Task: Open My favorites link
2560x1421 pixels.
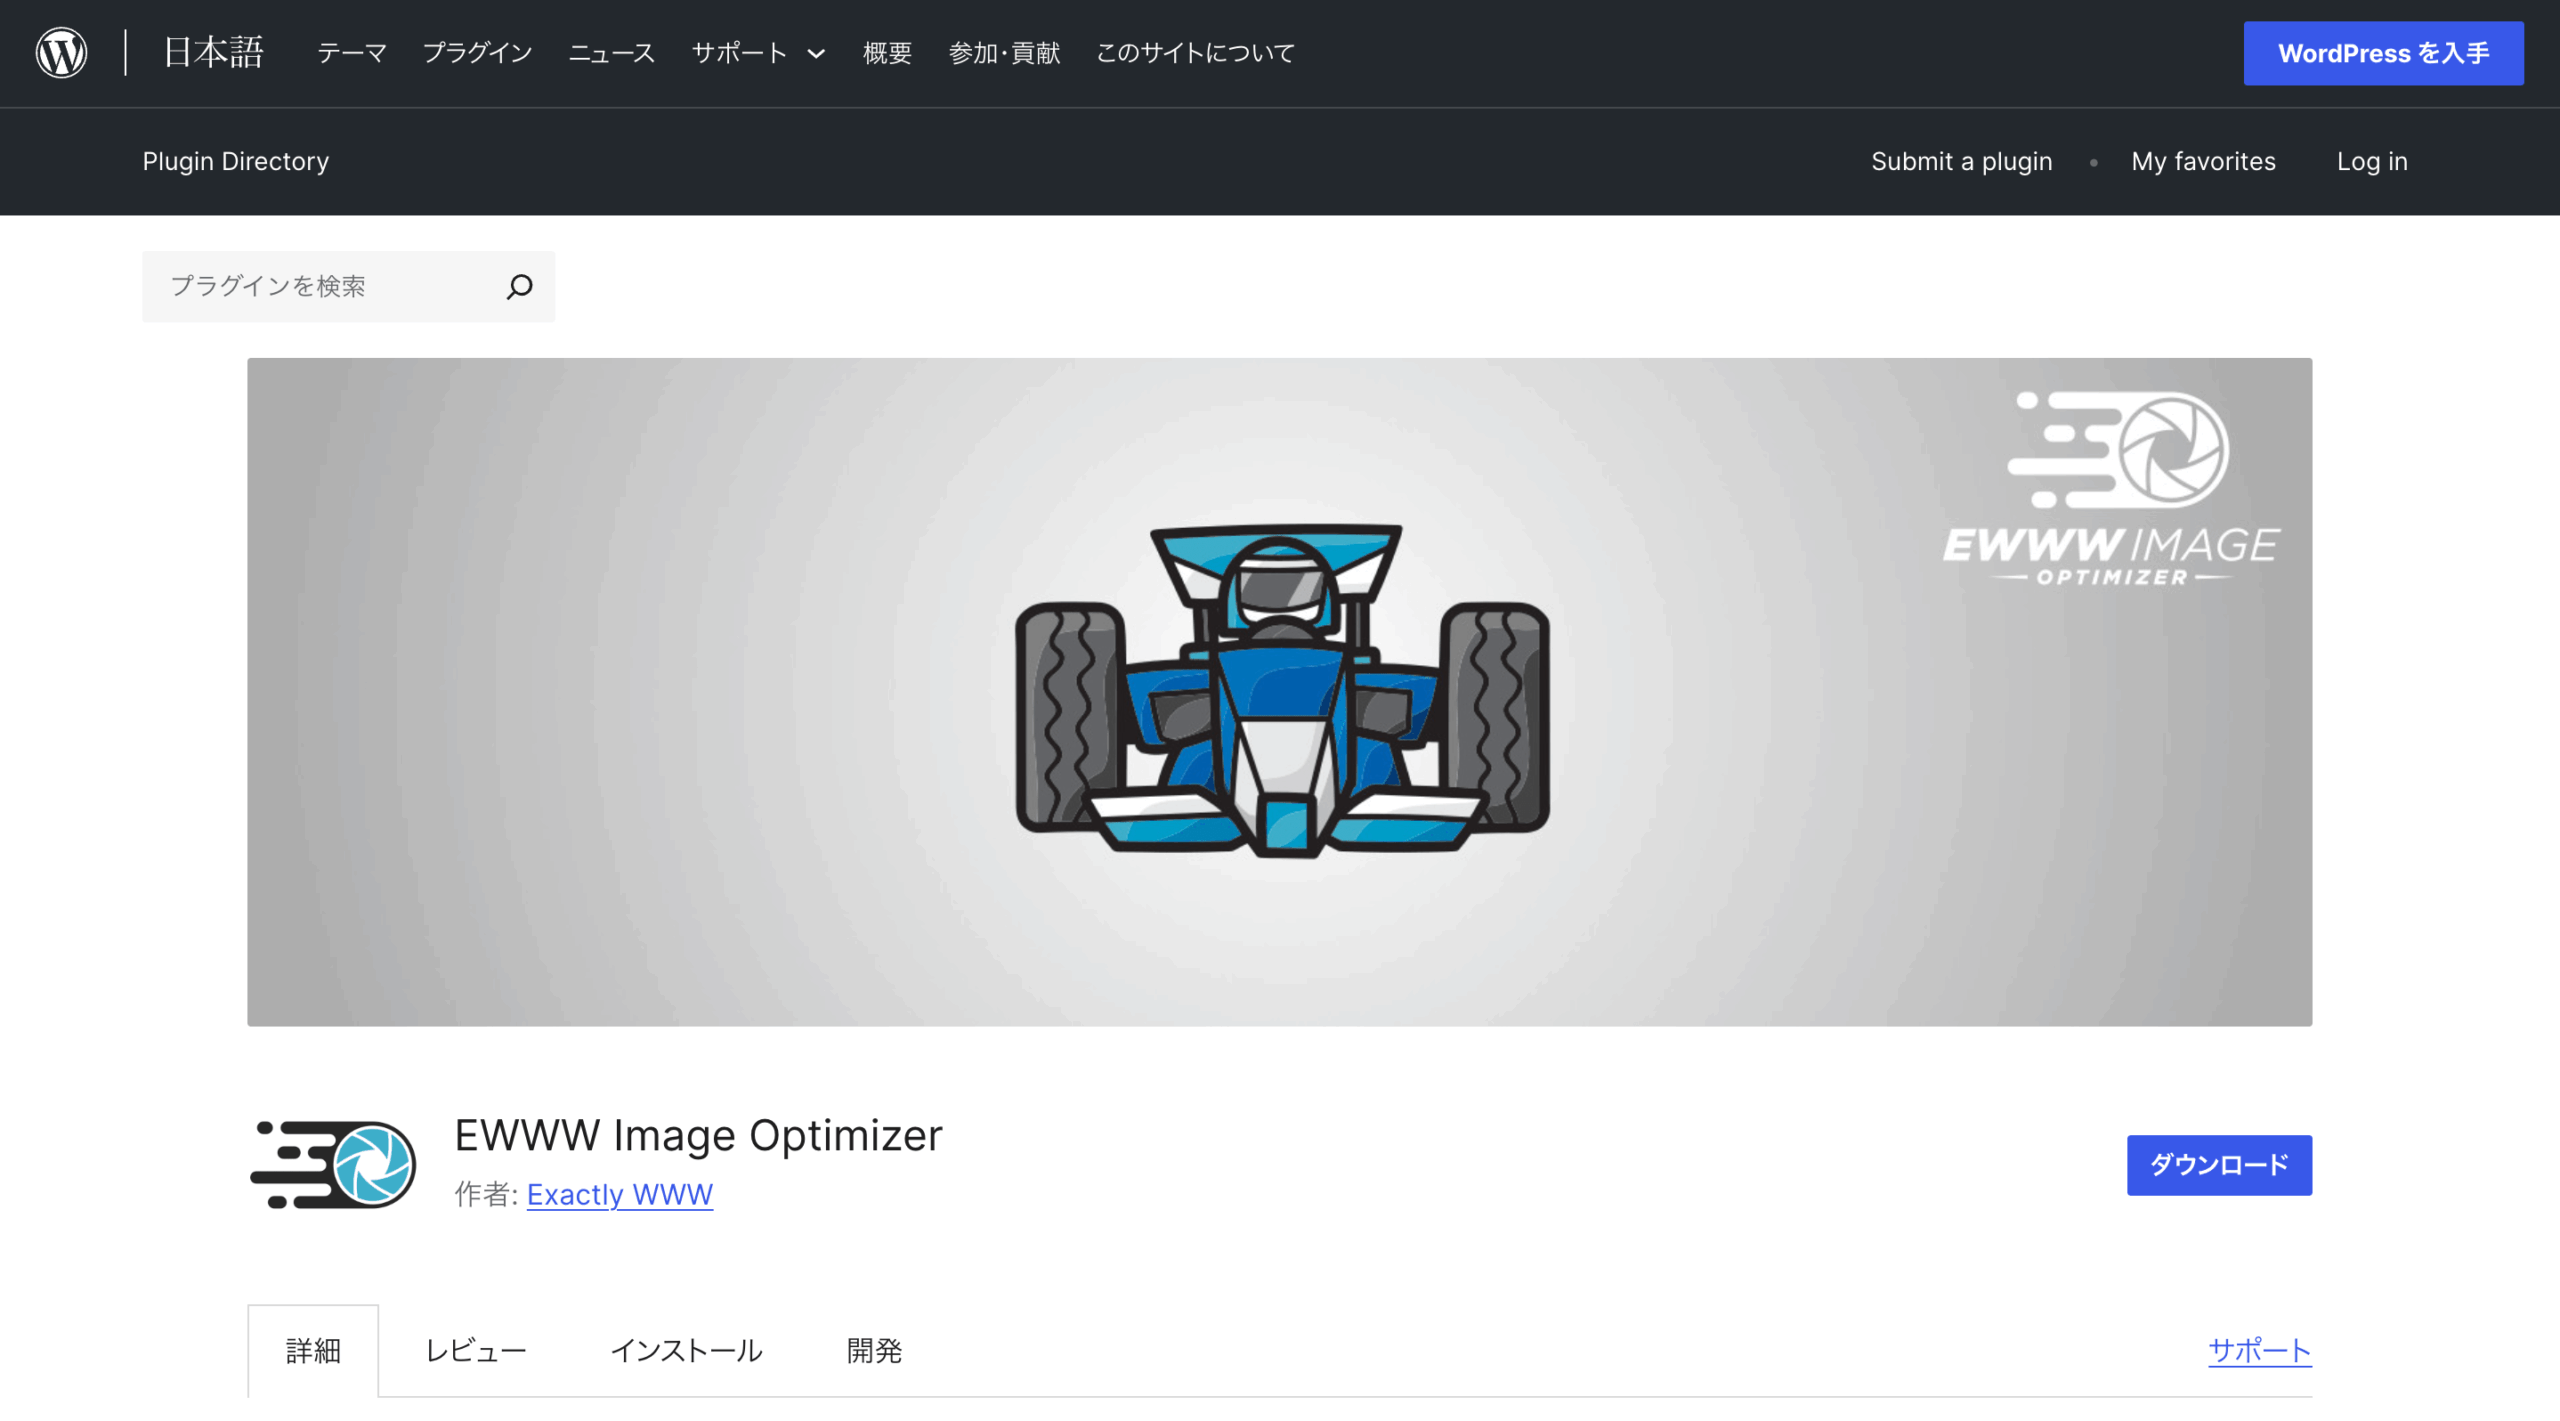Action: (2203, 161)
